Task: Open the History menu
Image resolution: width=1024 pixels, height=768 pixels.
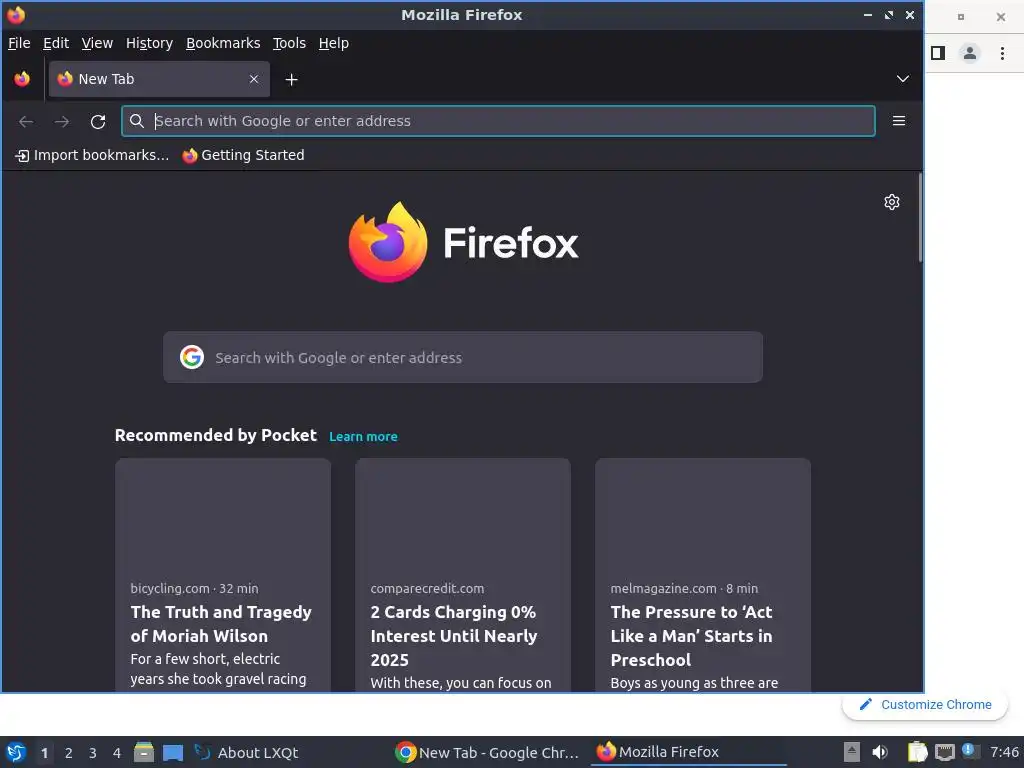Action: pos(149,43)
